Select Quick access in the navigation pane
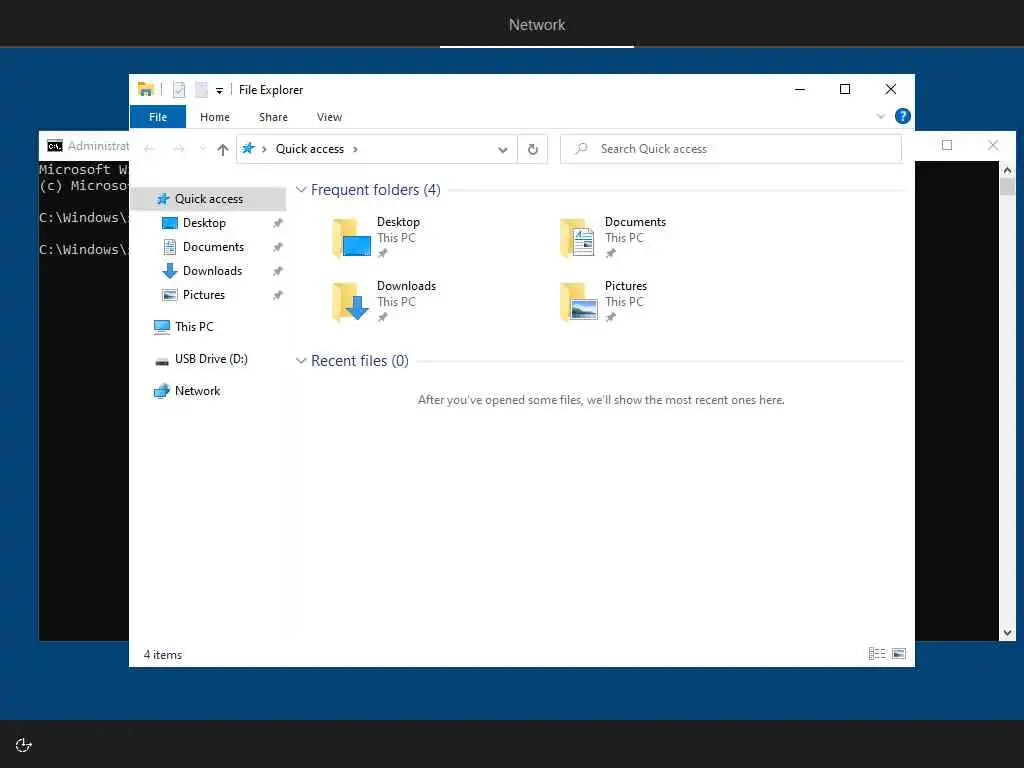This screenshot has height=768, width=1024. [x=209, y=199]
